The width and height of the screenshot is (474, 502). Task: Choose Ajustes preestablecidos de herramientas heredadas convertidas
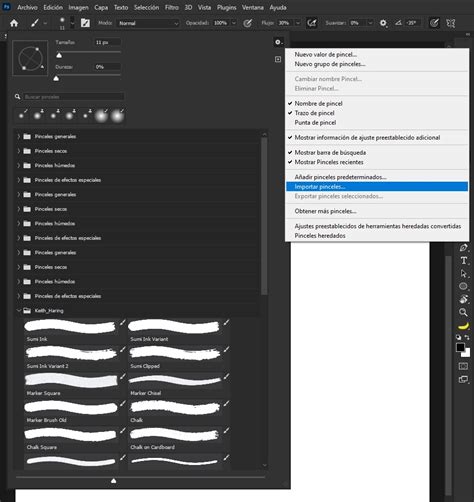pos(377,226)
